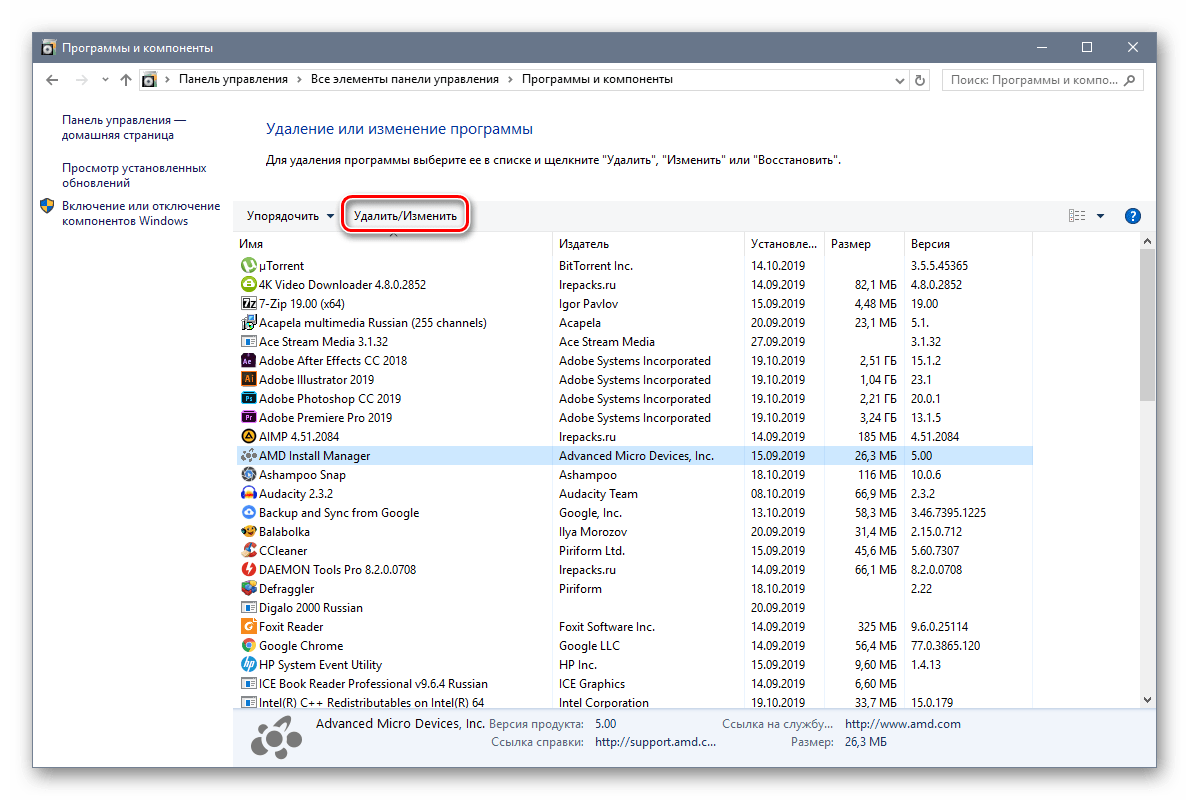Viewport: 1189px width, 800px height.
Task: Click the Ace Stream Media icon
Action: click(x=248, y=341)
